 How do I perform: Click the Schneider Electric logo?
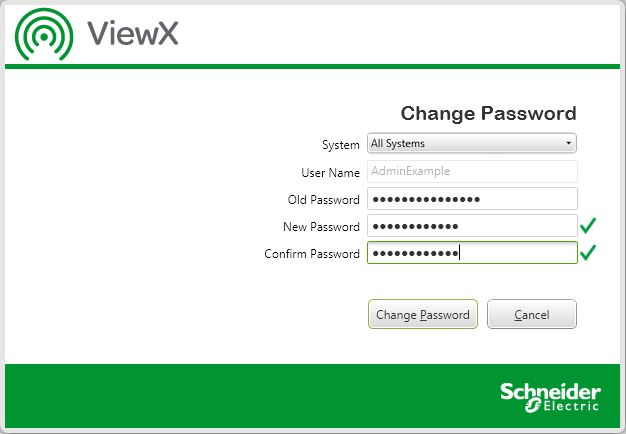pos(550,396)
